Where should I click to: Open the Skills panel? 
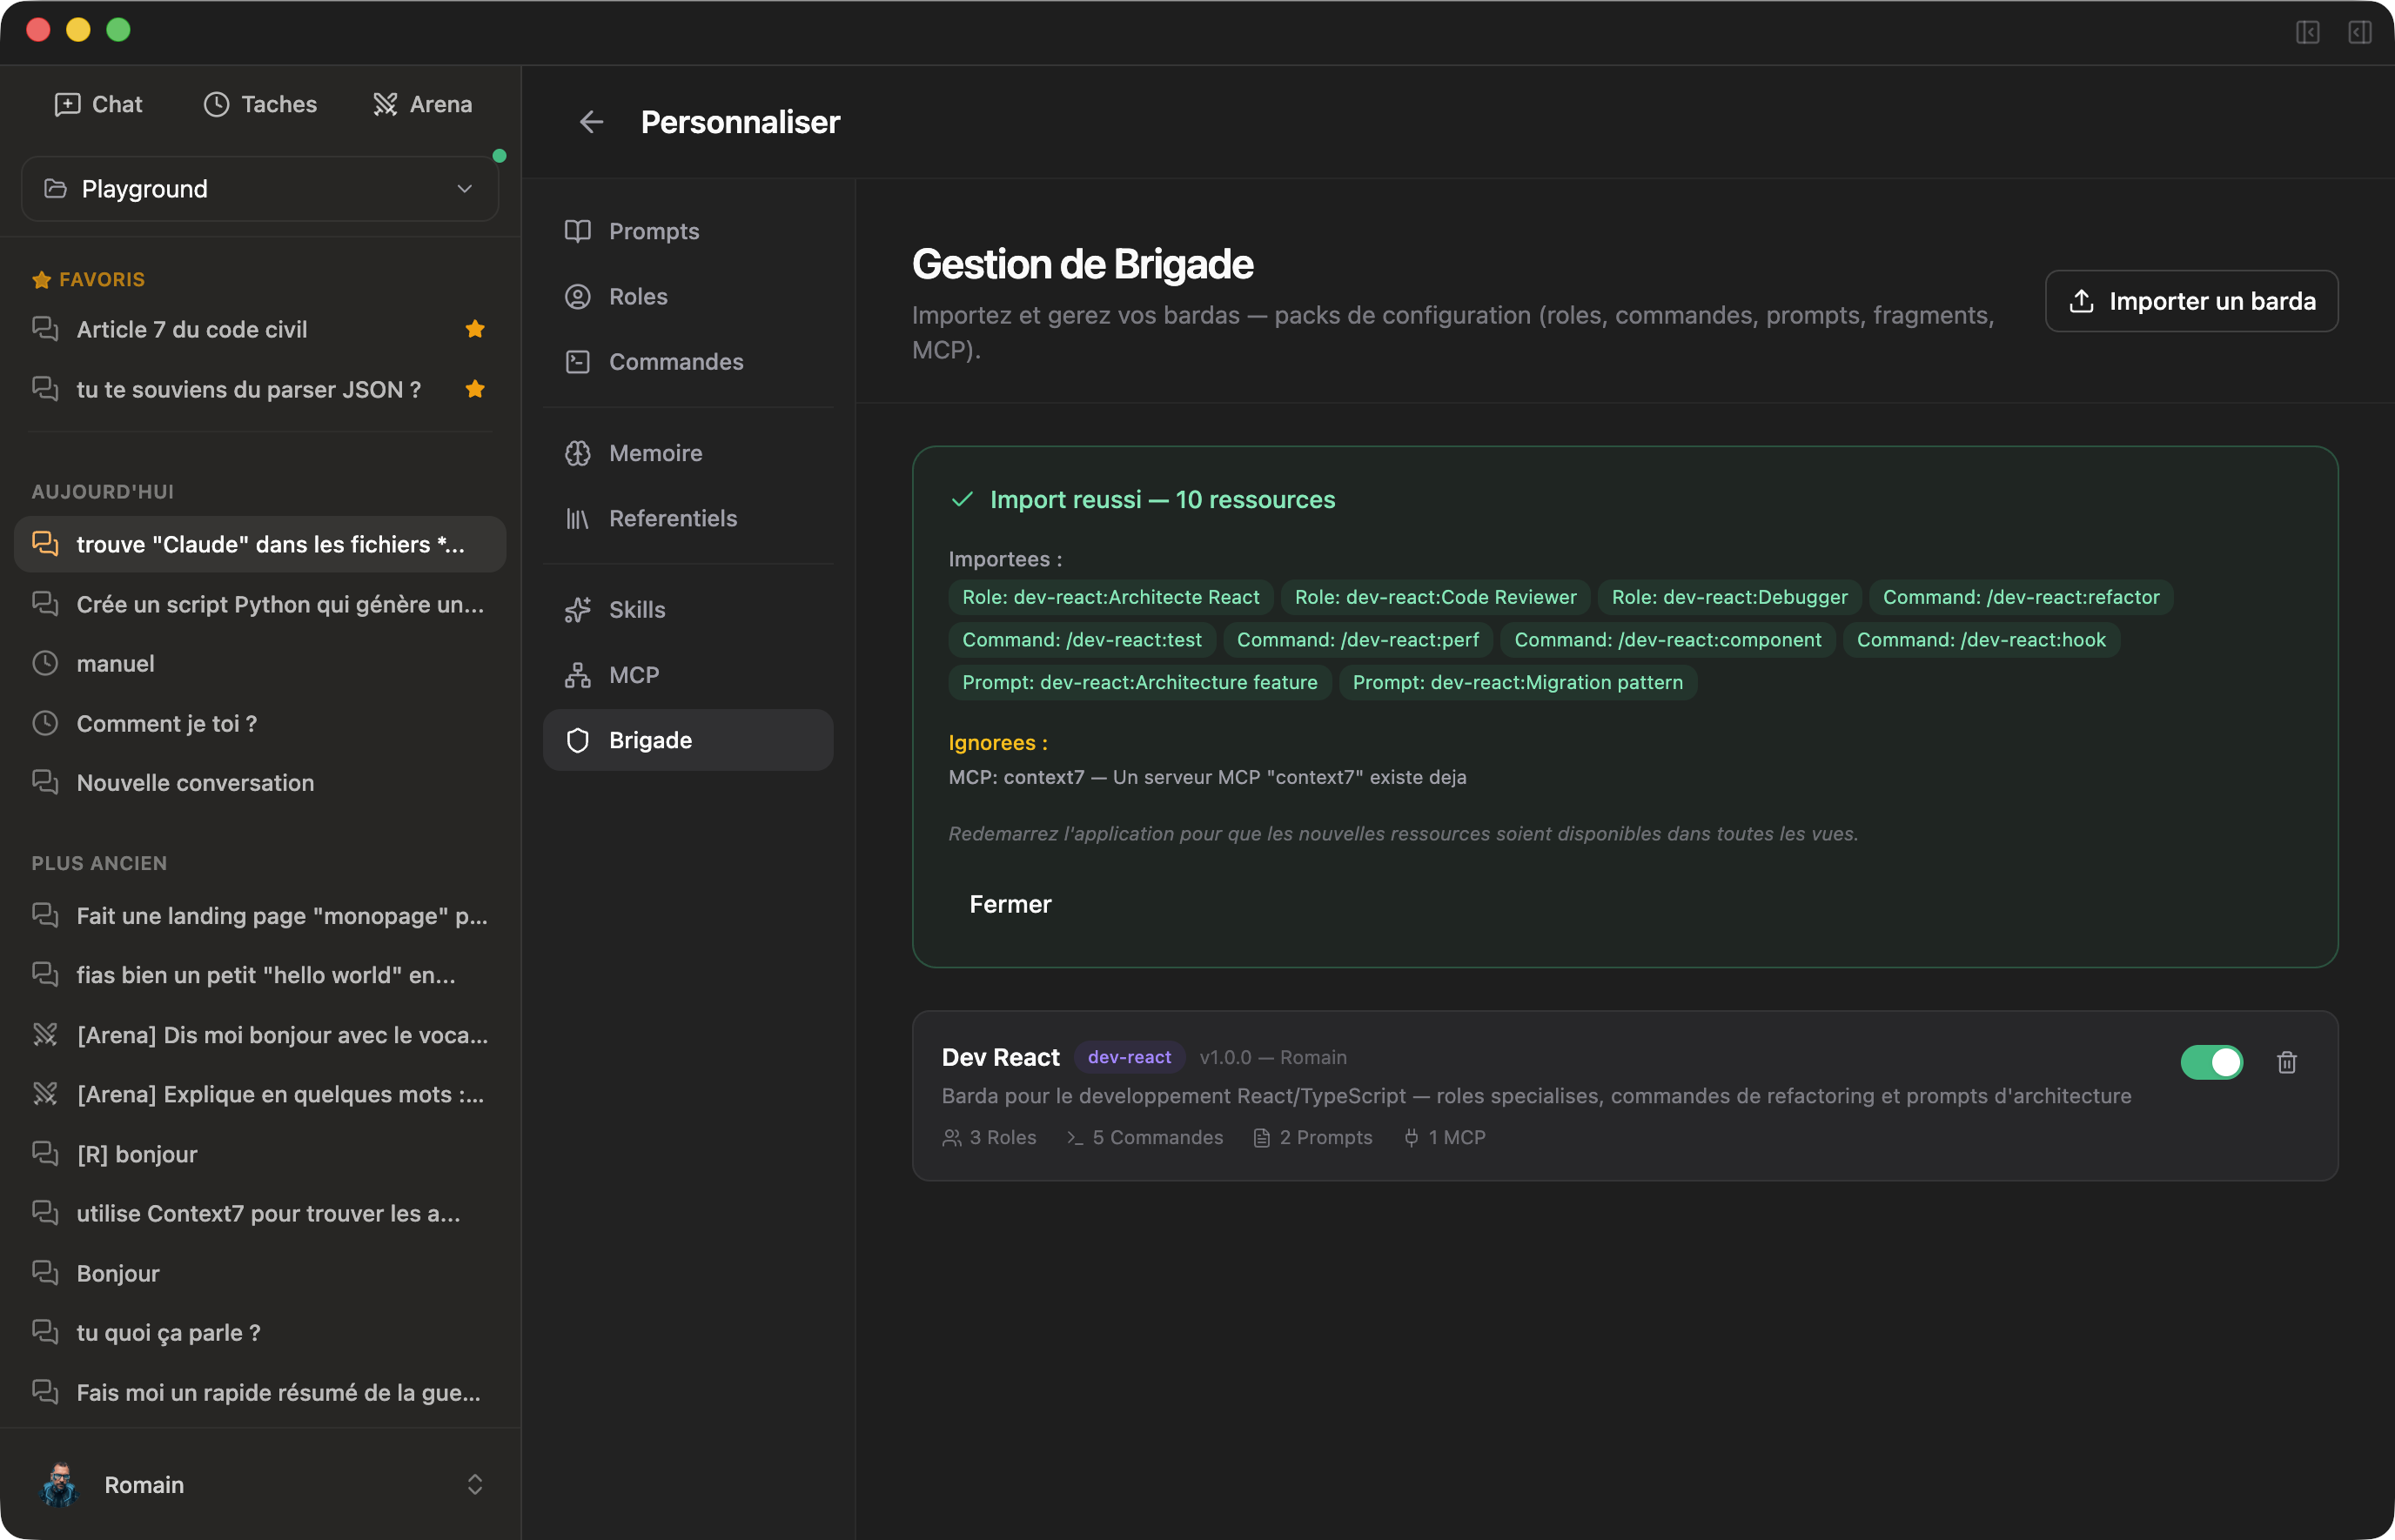tap(637, 609)
